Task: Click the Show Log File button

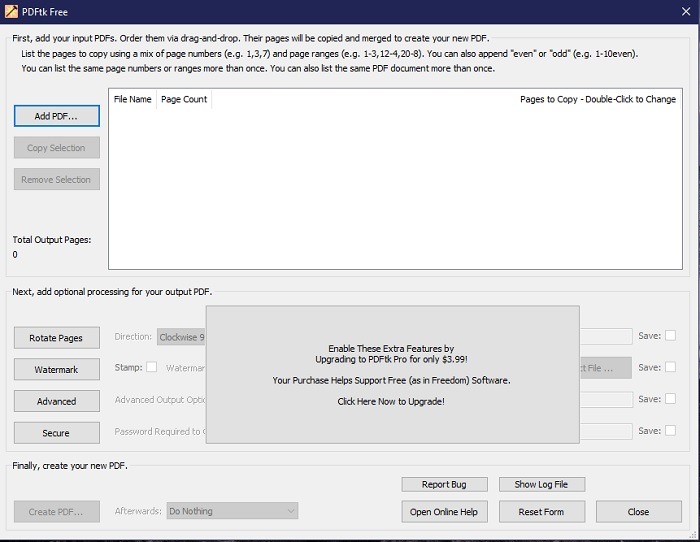Action: click(542, 484)
